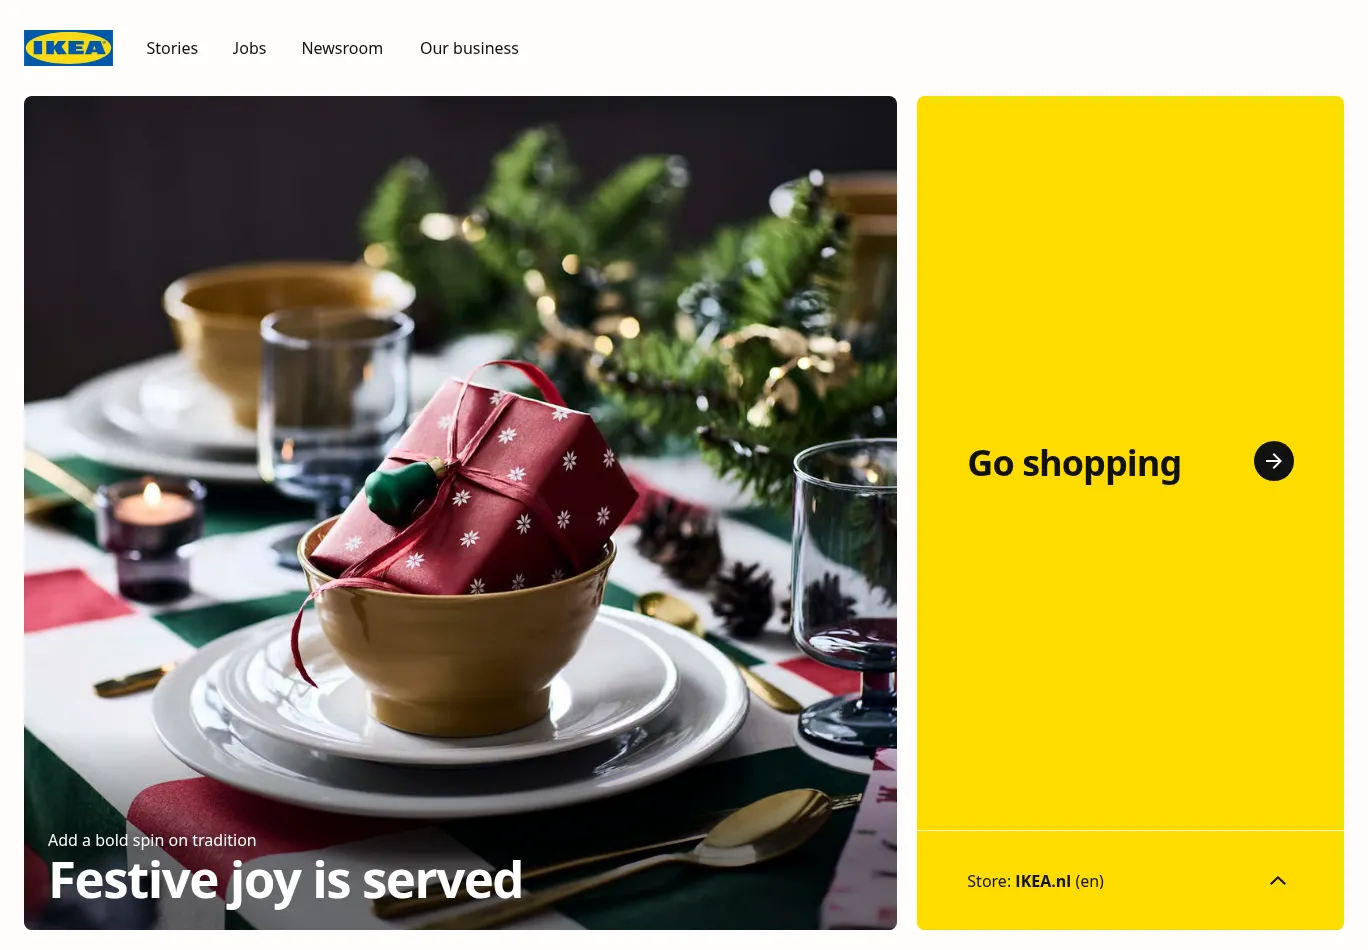Click the black arrow circle beside Go shopping

point(1273,461)
